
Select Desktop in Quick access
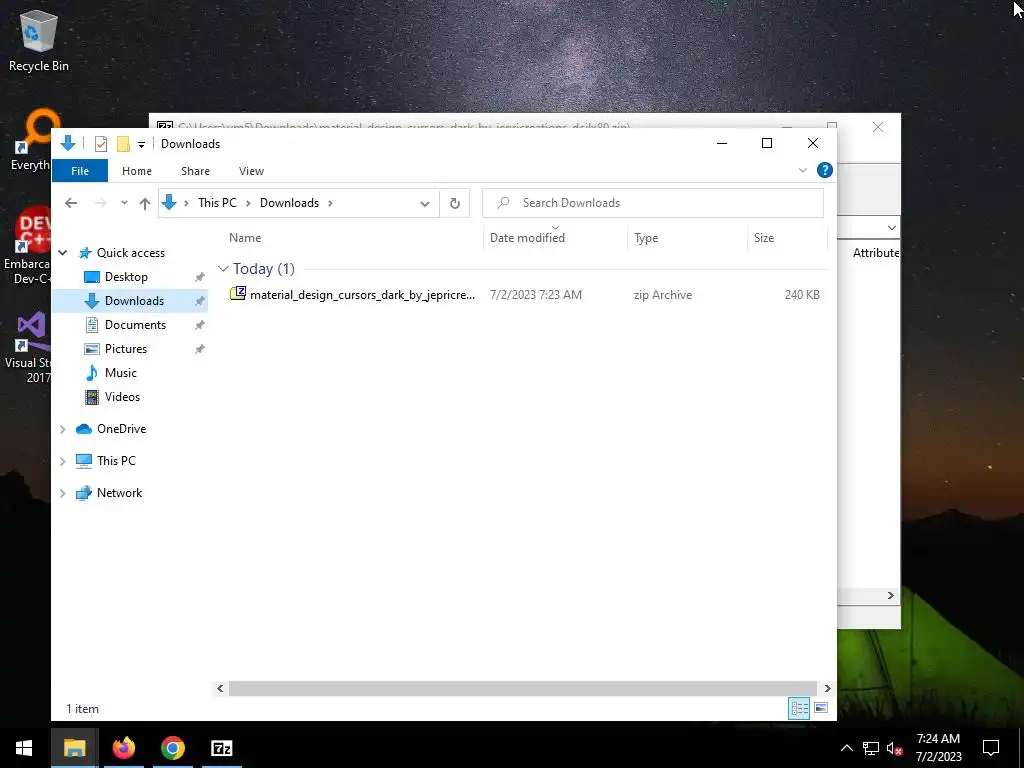click(126, 277)
